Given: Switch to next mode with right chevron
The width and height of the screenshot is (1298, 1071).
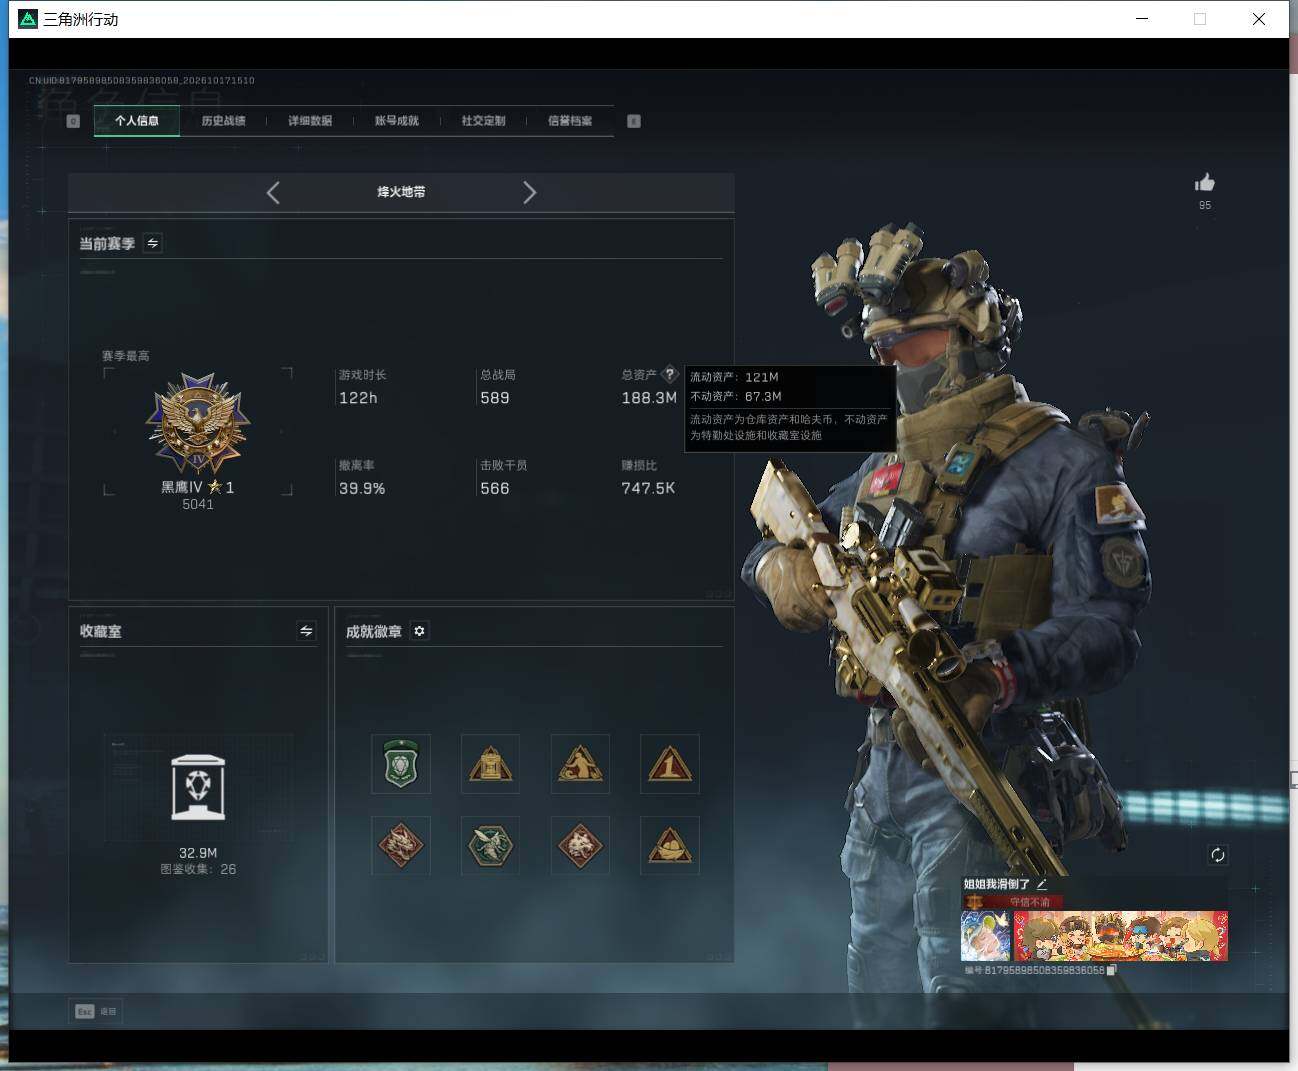Looking at the screenshot, I should tap(529, 192).
